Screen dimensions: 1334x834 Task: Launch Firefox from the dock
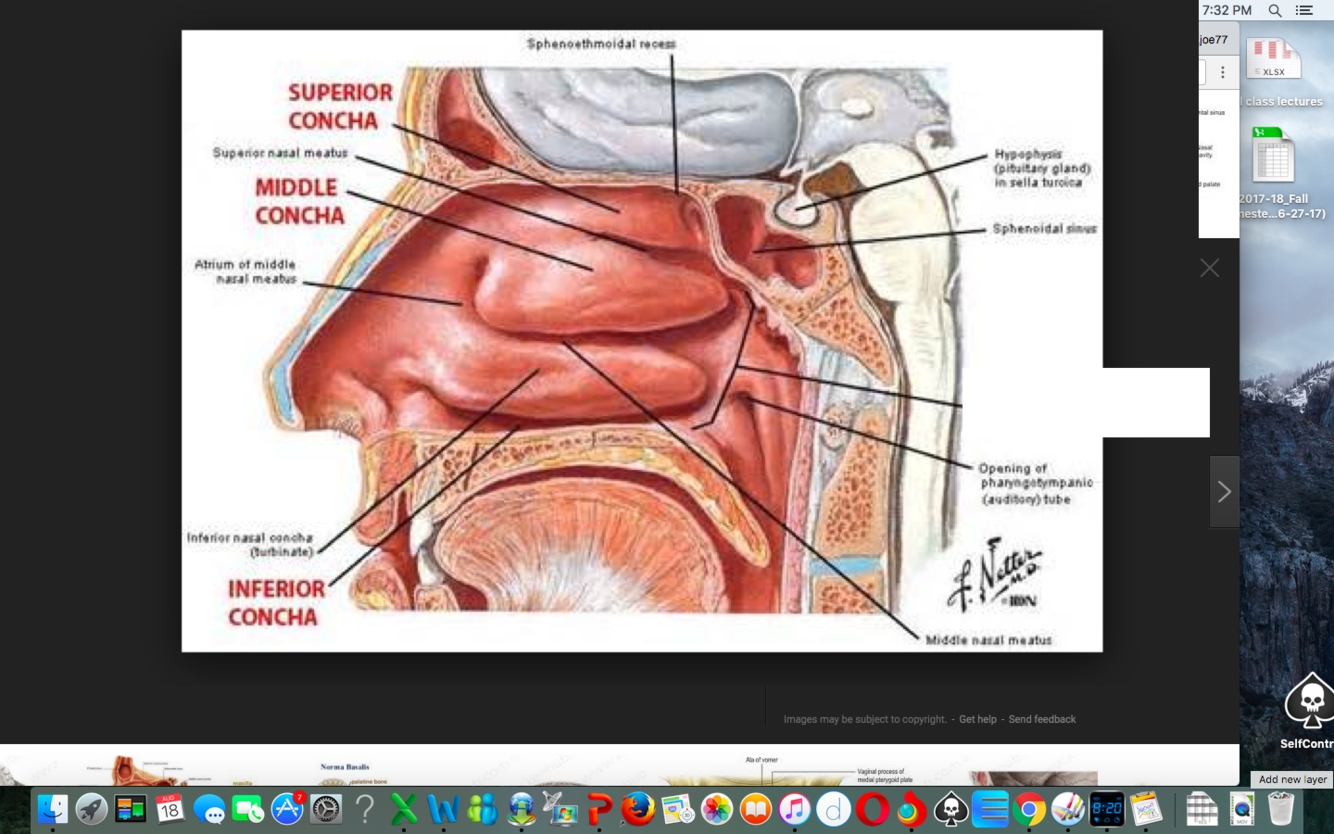click(638, 808)
